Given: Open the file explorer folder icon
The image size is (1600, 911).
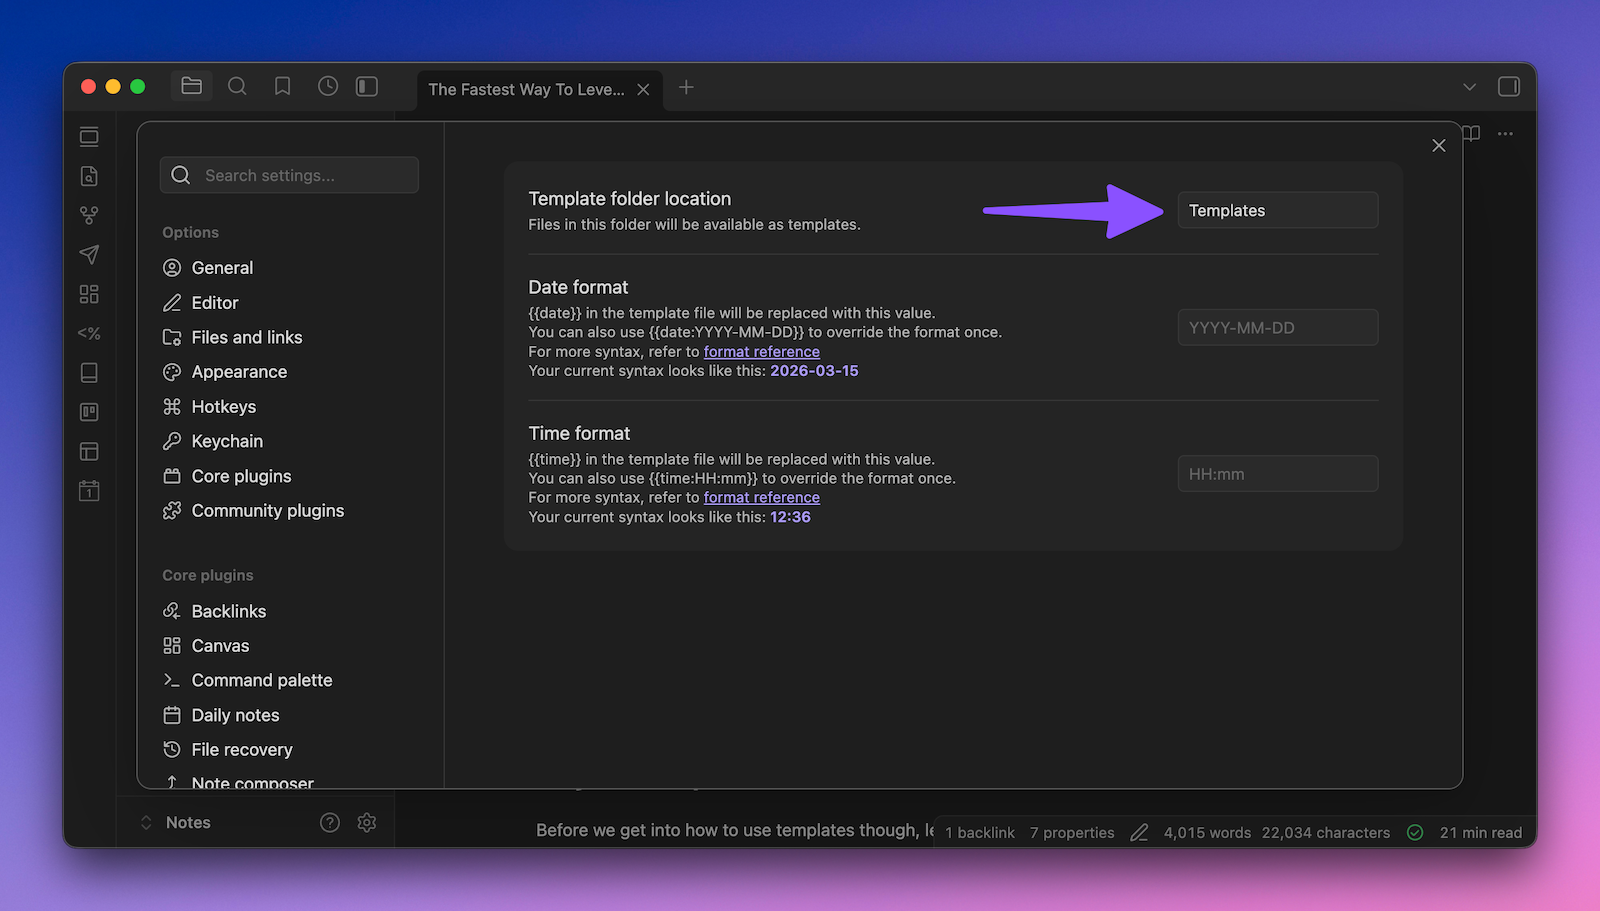Looking at the screenshot, I should pyautogui.click(x=191, y=87).
